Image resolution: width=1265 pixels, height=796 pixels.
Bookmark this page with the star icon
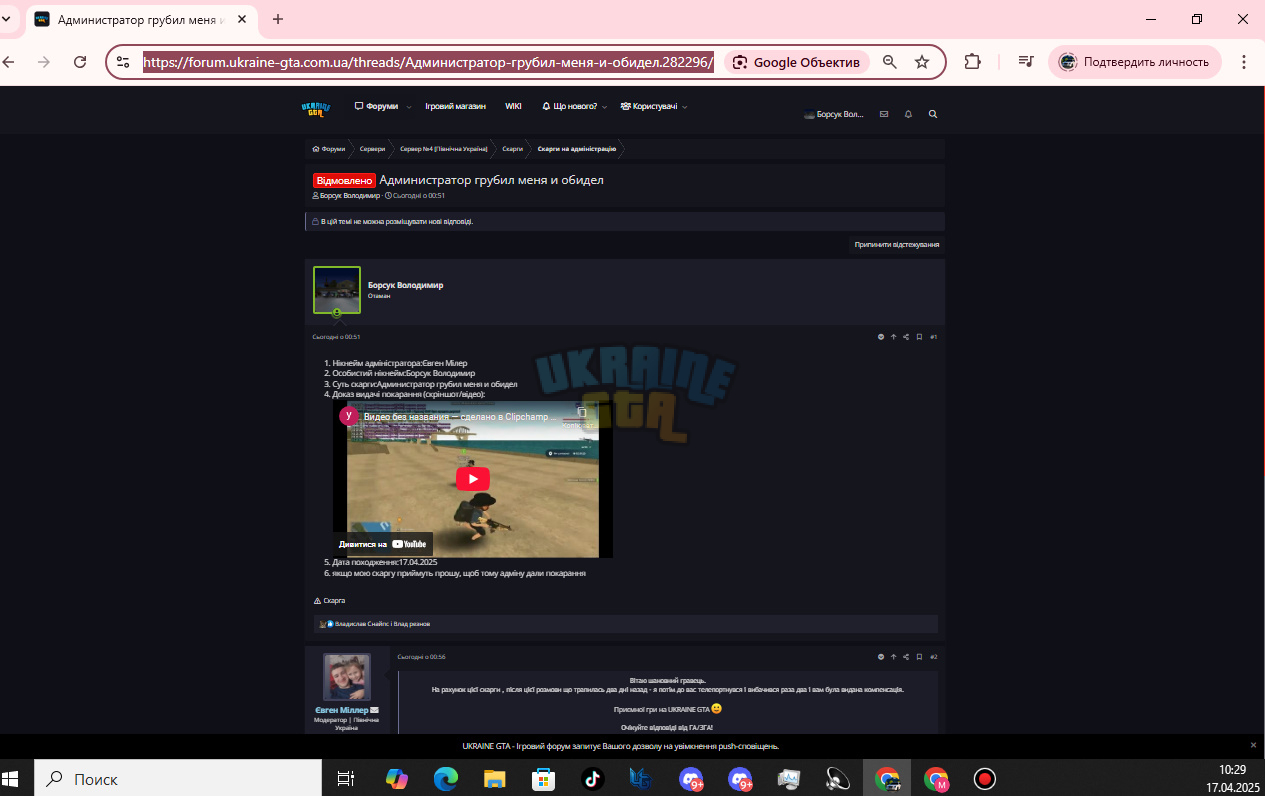coord(922,62)
